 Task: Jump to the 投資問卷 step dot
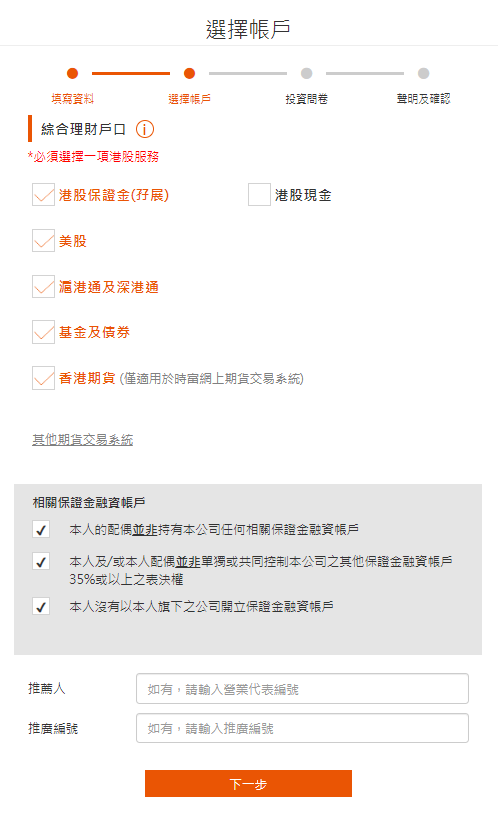(307, 73)
